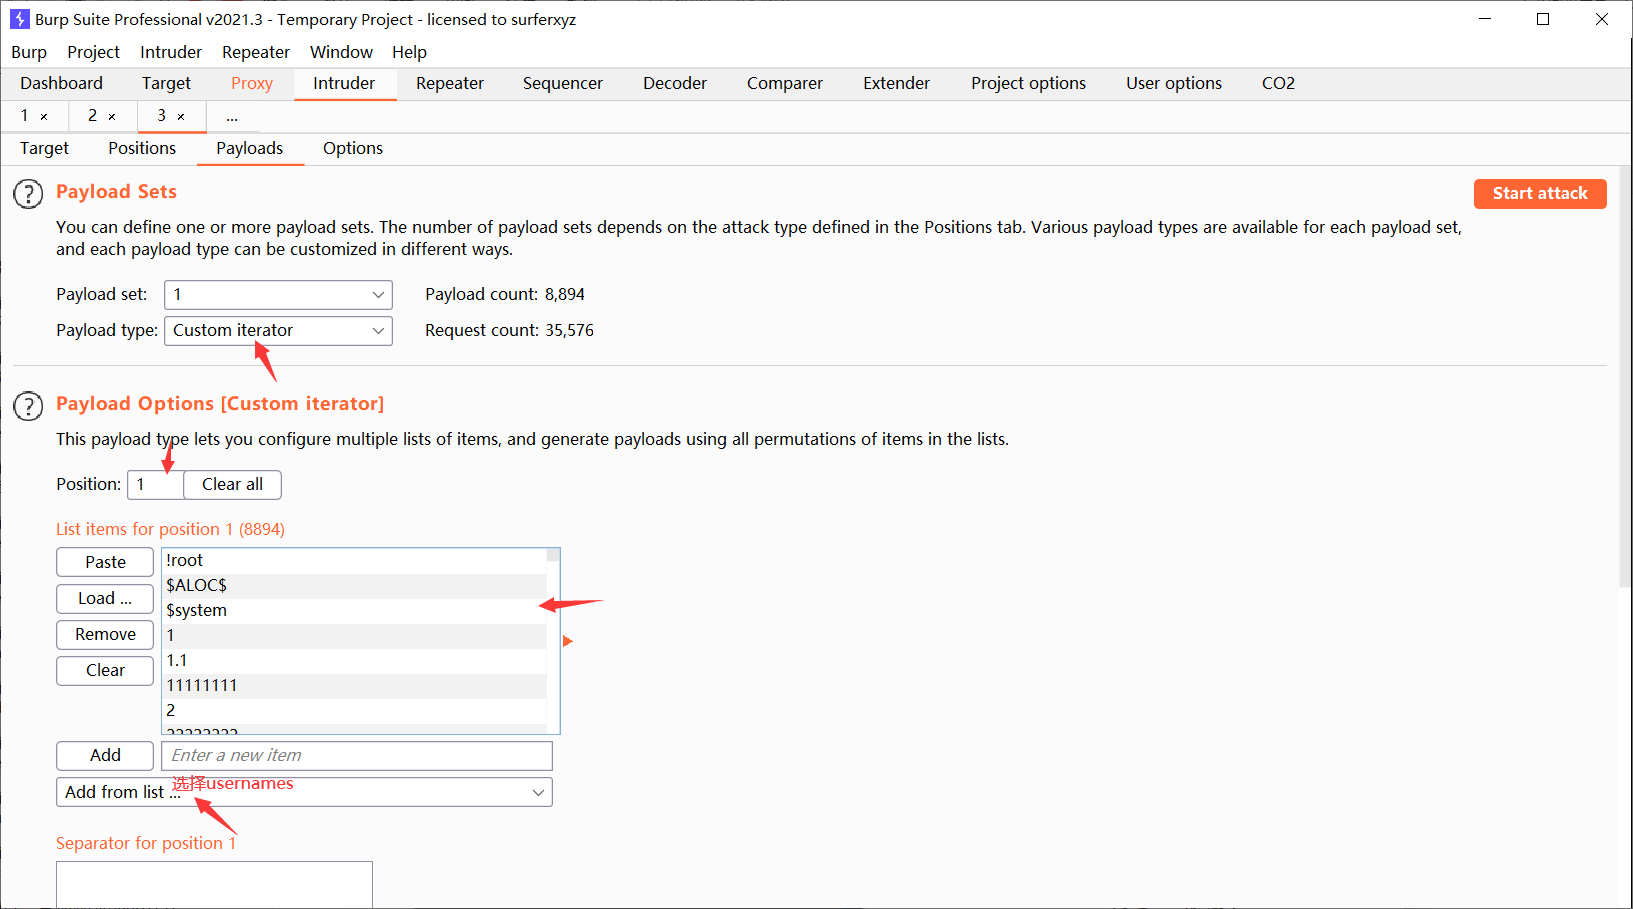
Task: Switch to the Proxy tab
Action: pos(252,83)
